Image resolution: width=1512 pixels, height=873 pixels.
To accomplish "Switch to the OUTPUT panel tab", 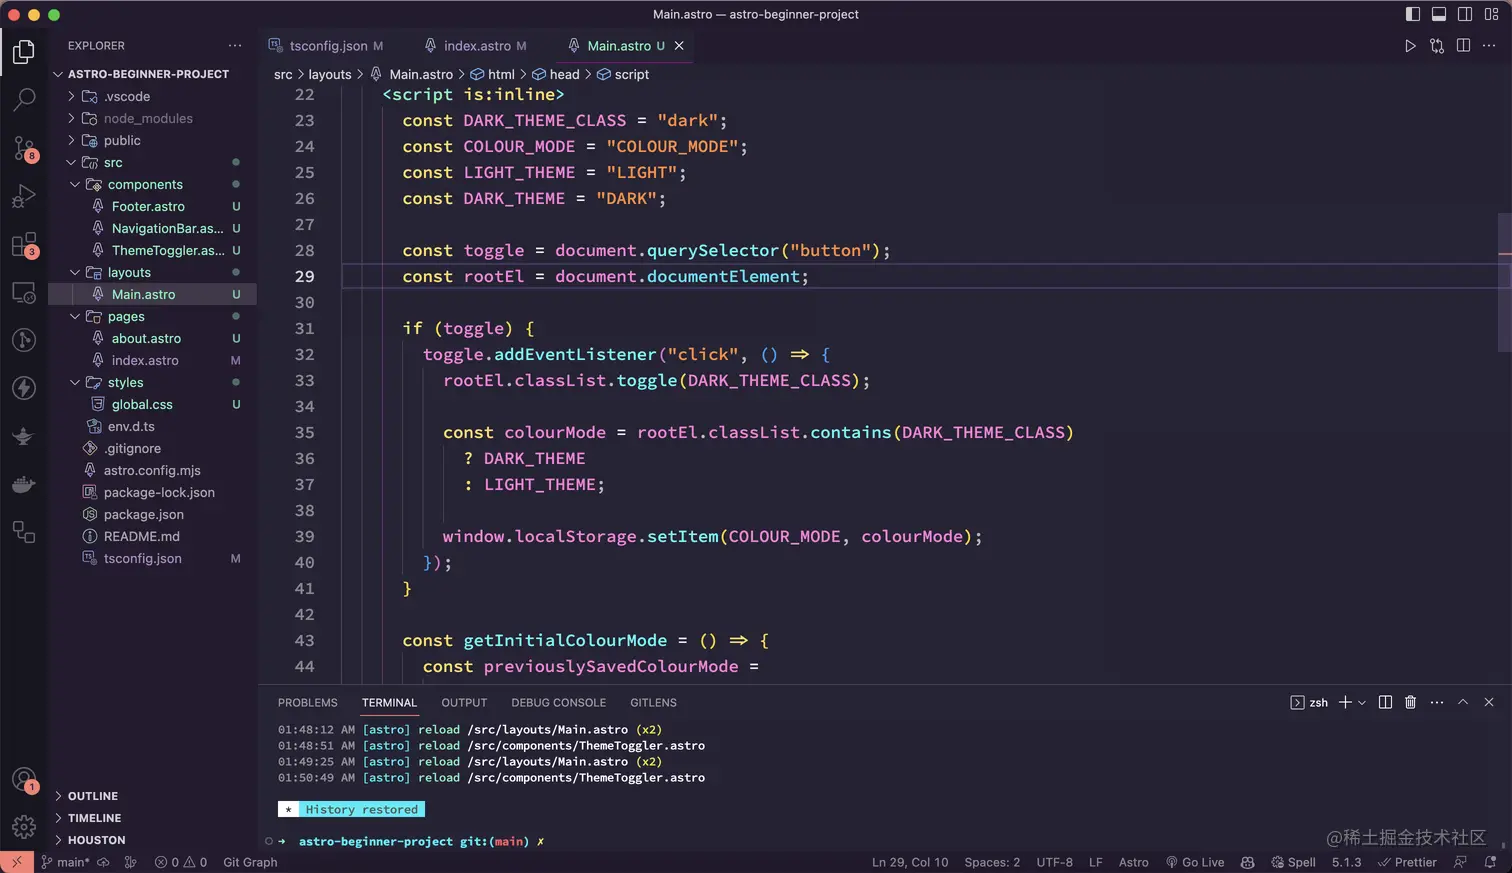I will [x=464, y=703].
